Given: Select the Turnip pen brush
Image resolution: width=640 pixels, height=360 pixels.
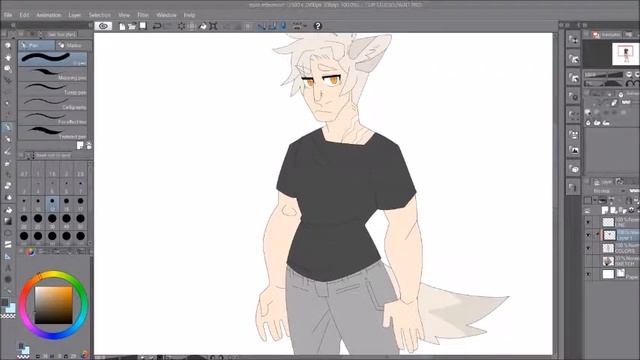Looking at the screenshot, I should pyautogui.click(x=53, y=89).
